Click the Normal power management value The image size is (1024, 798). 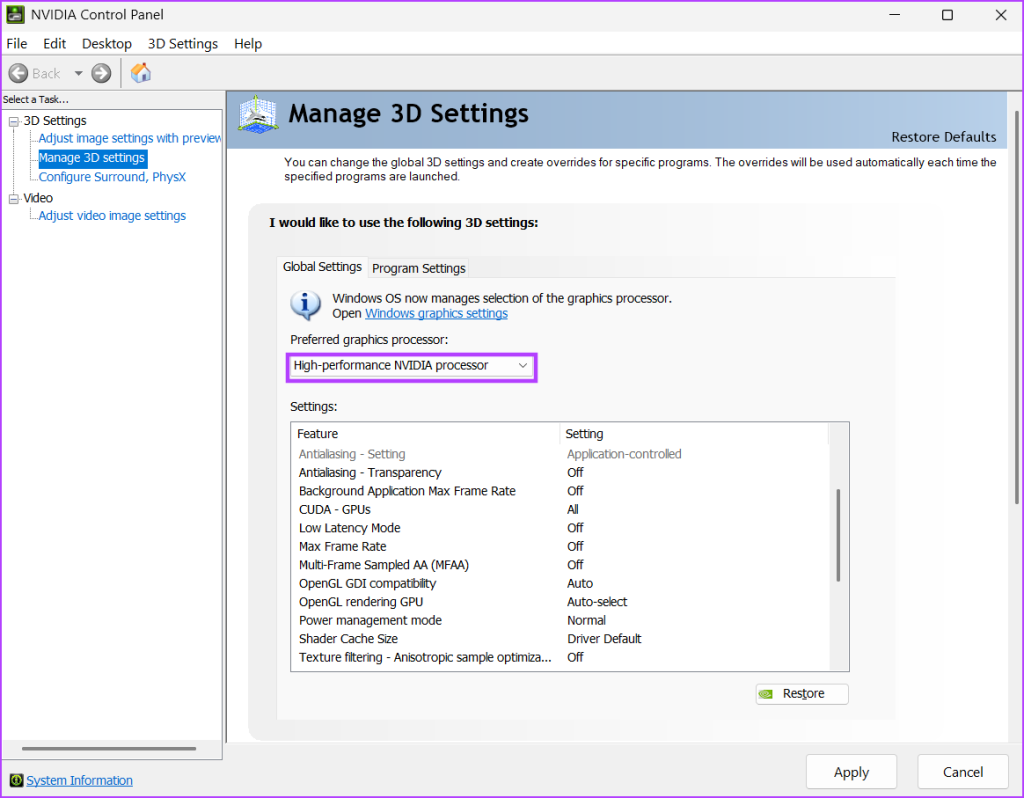[586, 620]
